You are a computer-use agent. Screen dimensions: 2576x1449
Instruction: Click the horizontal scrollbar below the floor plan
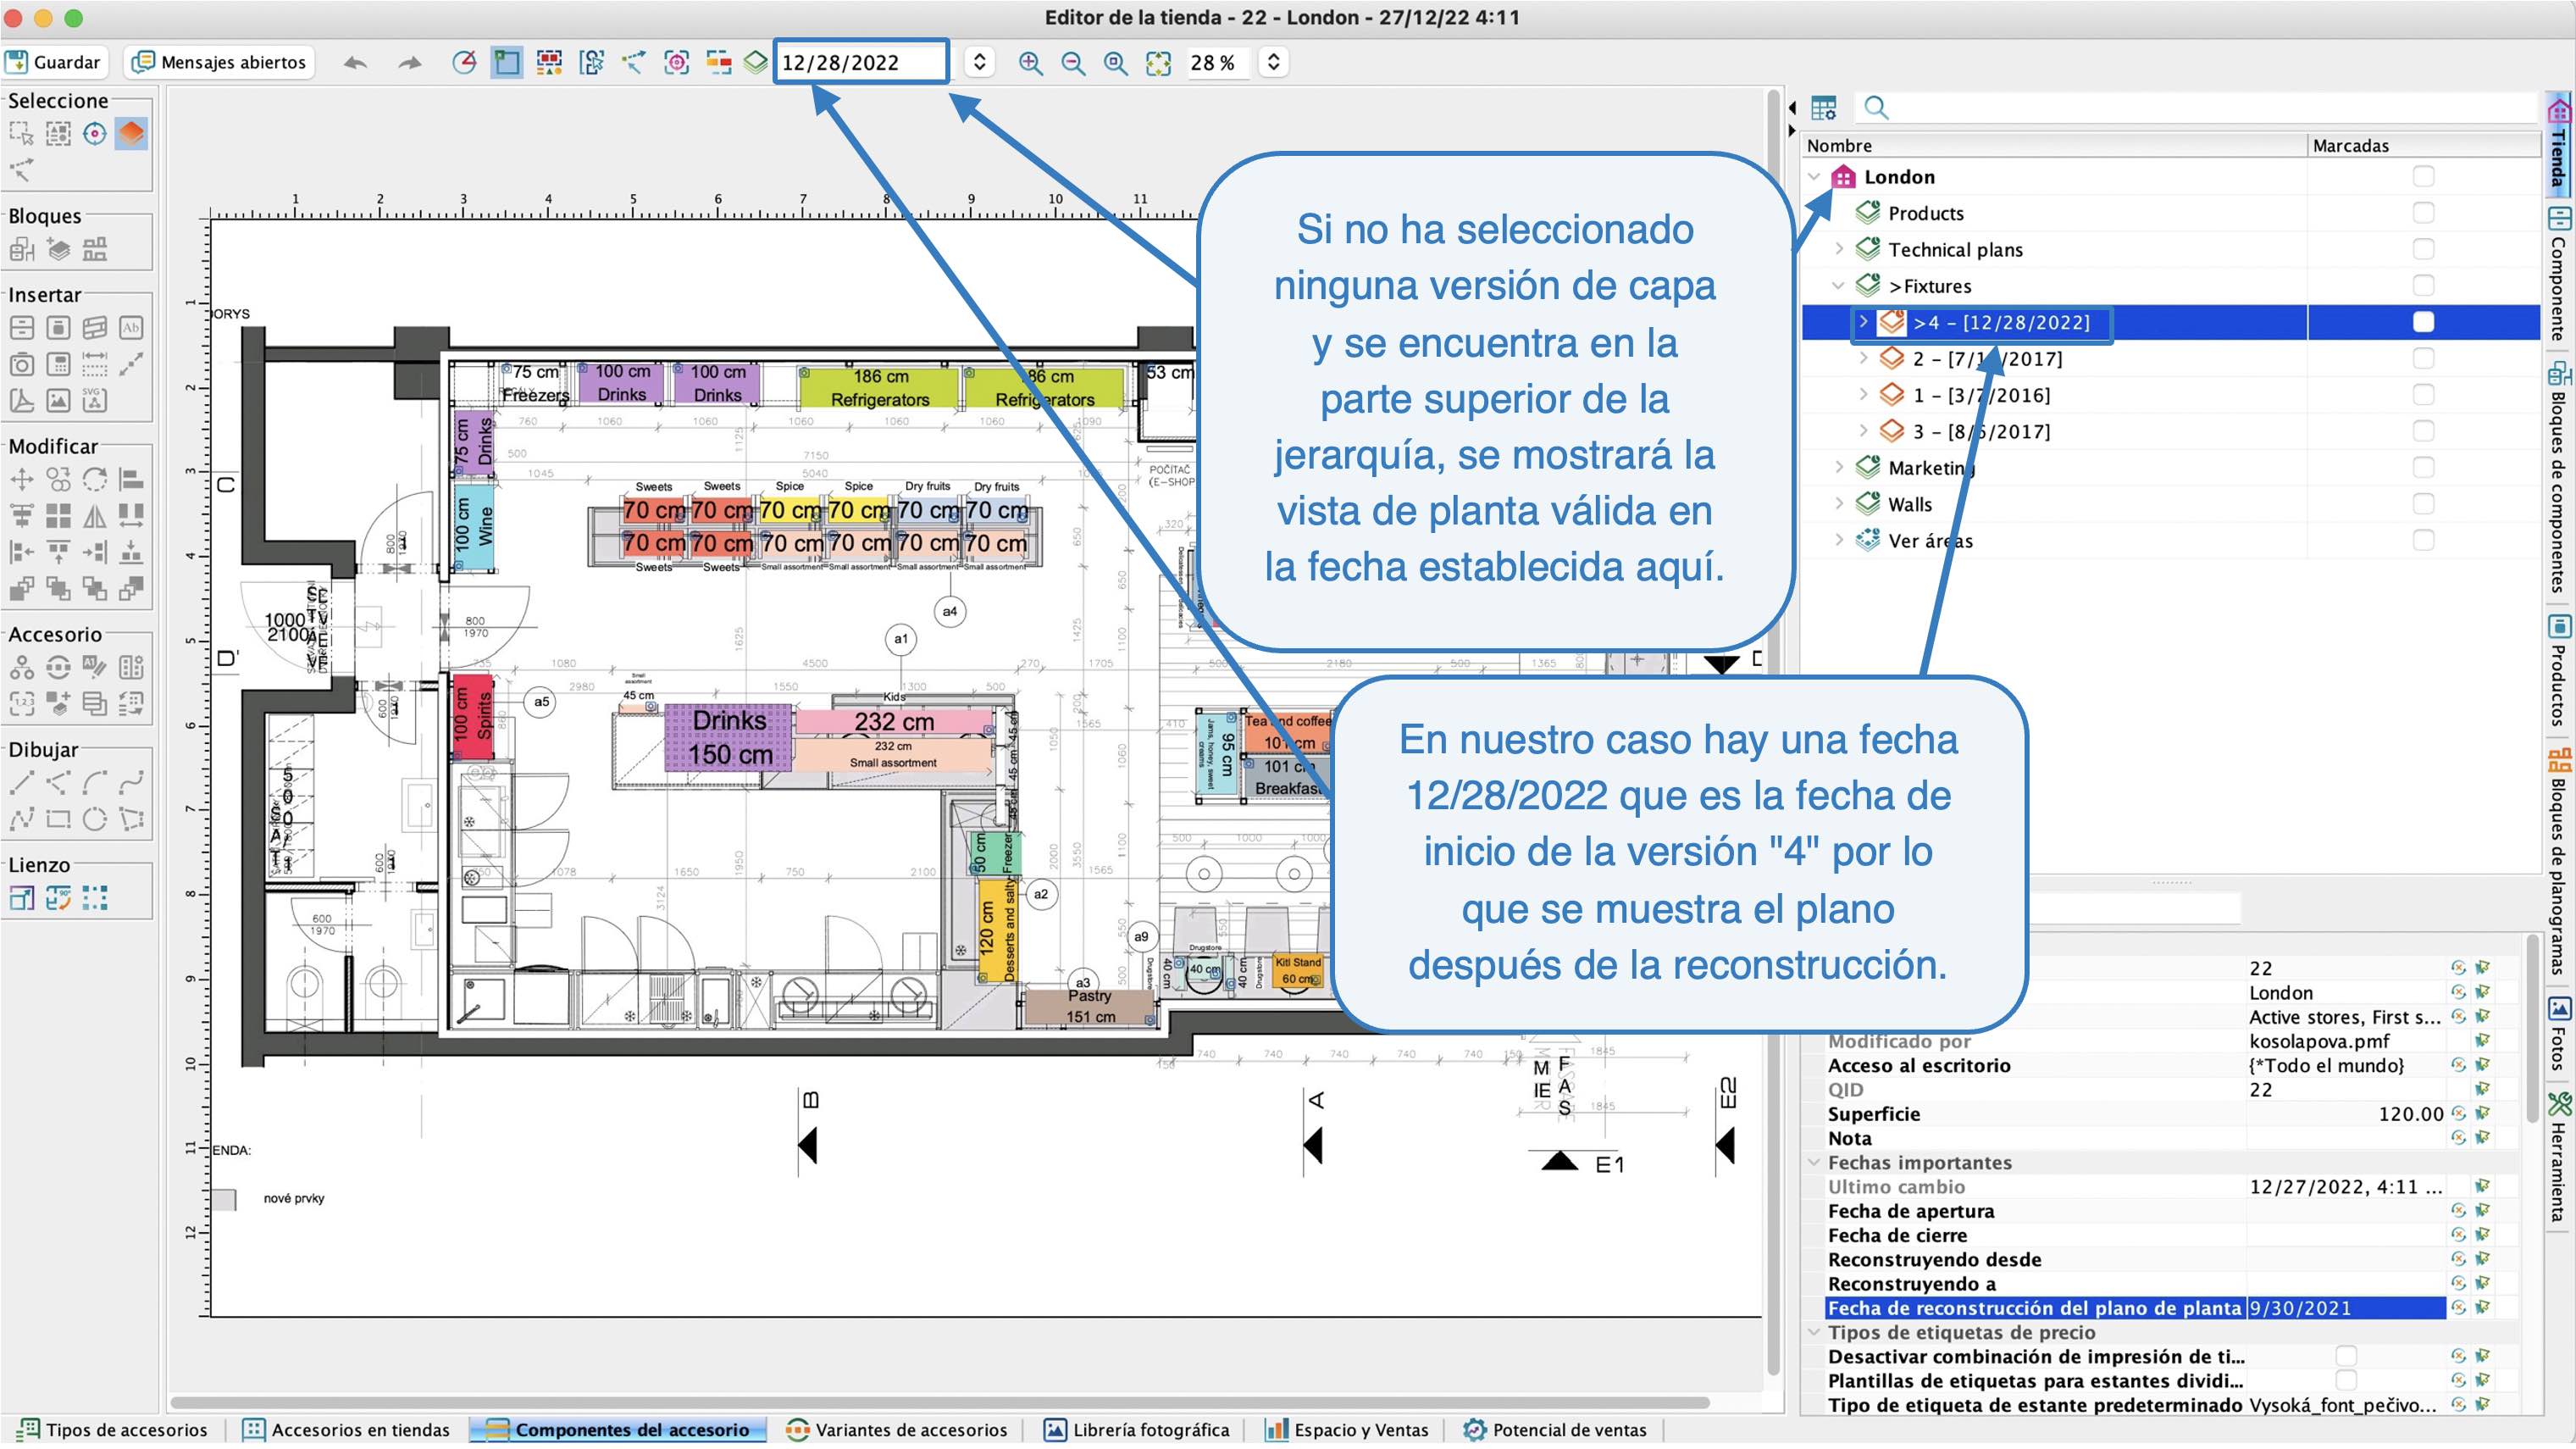(940, 1402)
